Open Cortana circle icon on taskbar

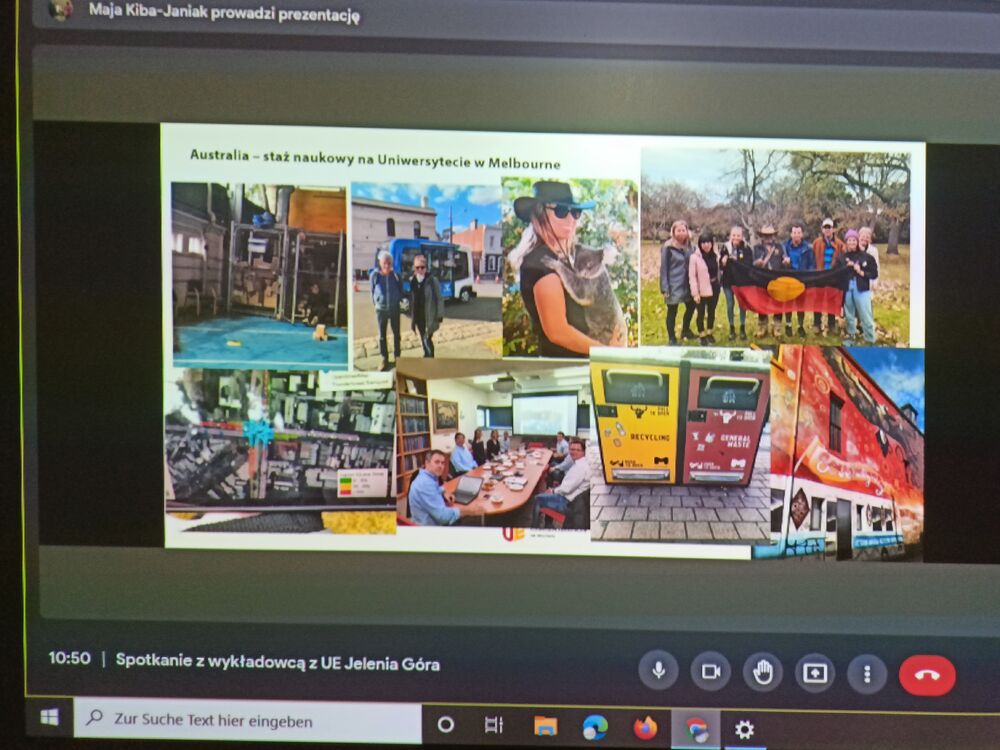point(446,724)
